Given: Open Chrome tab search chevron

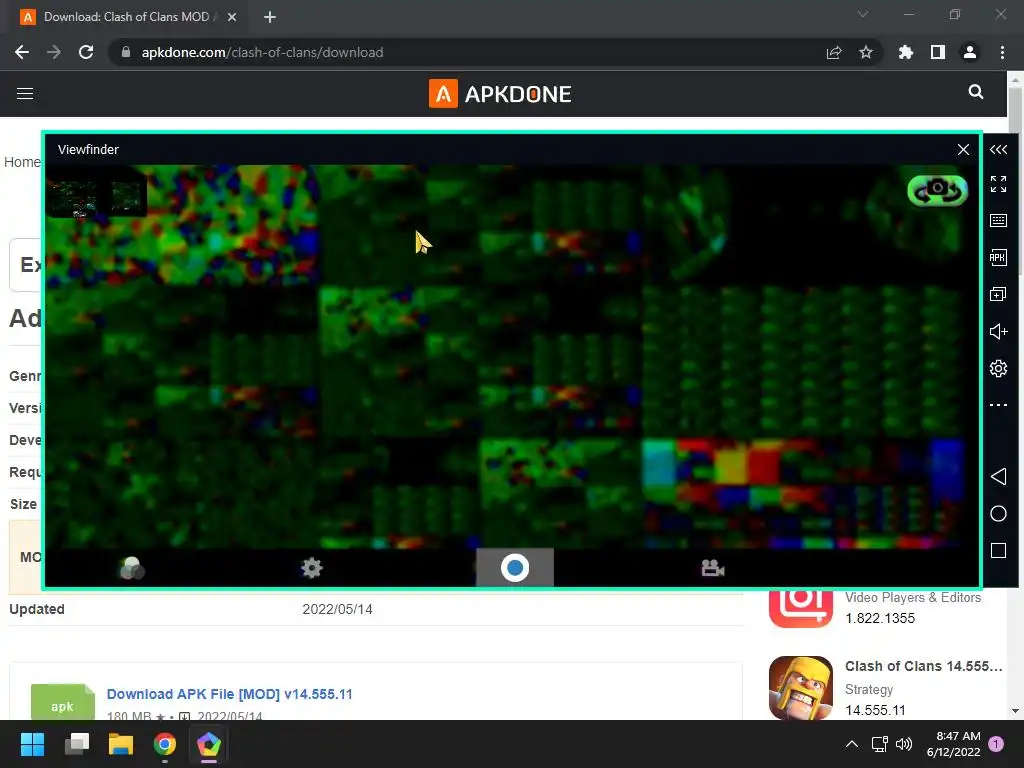Looking at the screenshot, I should click(863, 14).
